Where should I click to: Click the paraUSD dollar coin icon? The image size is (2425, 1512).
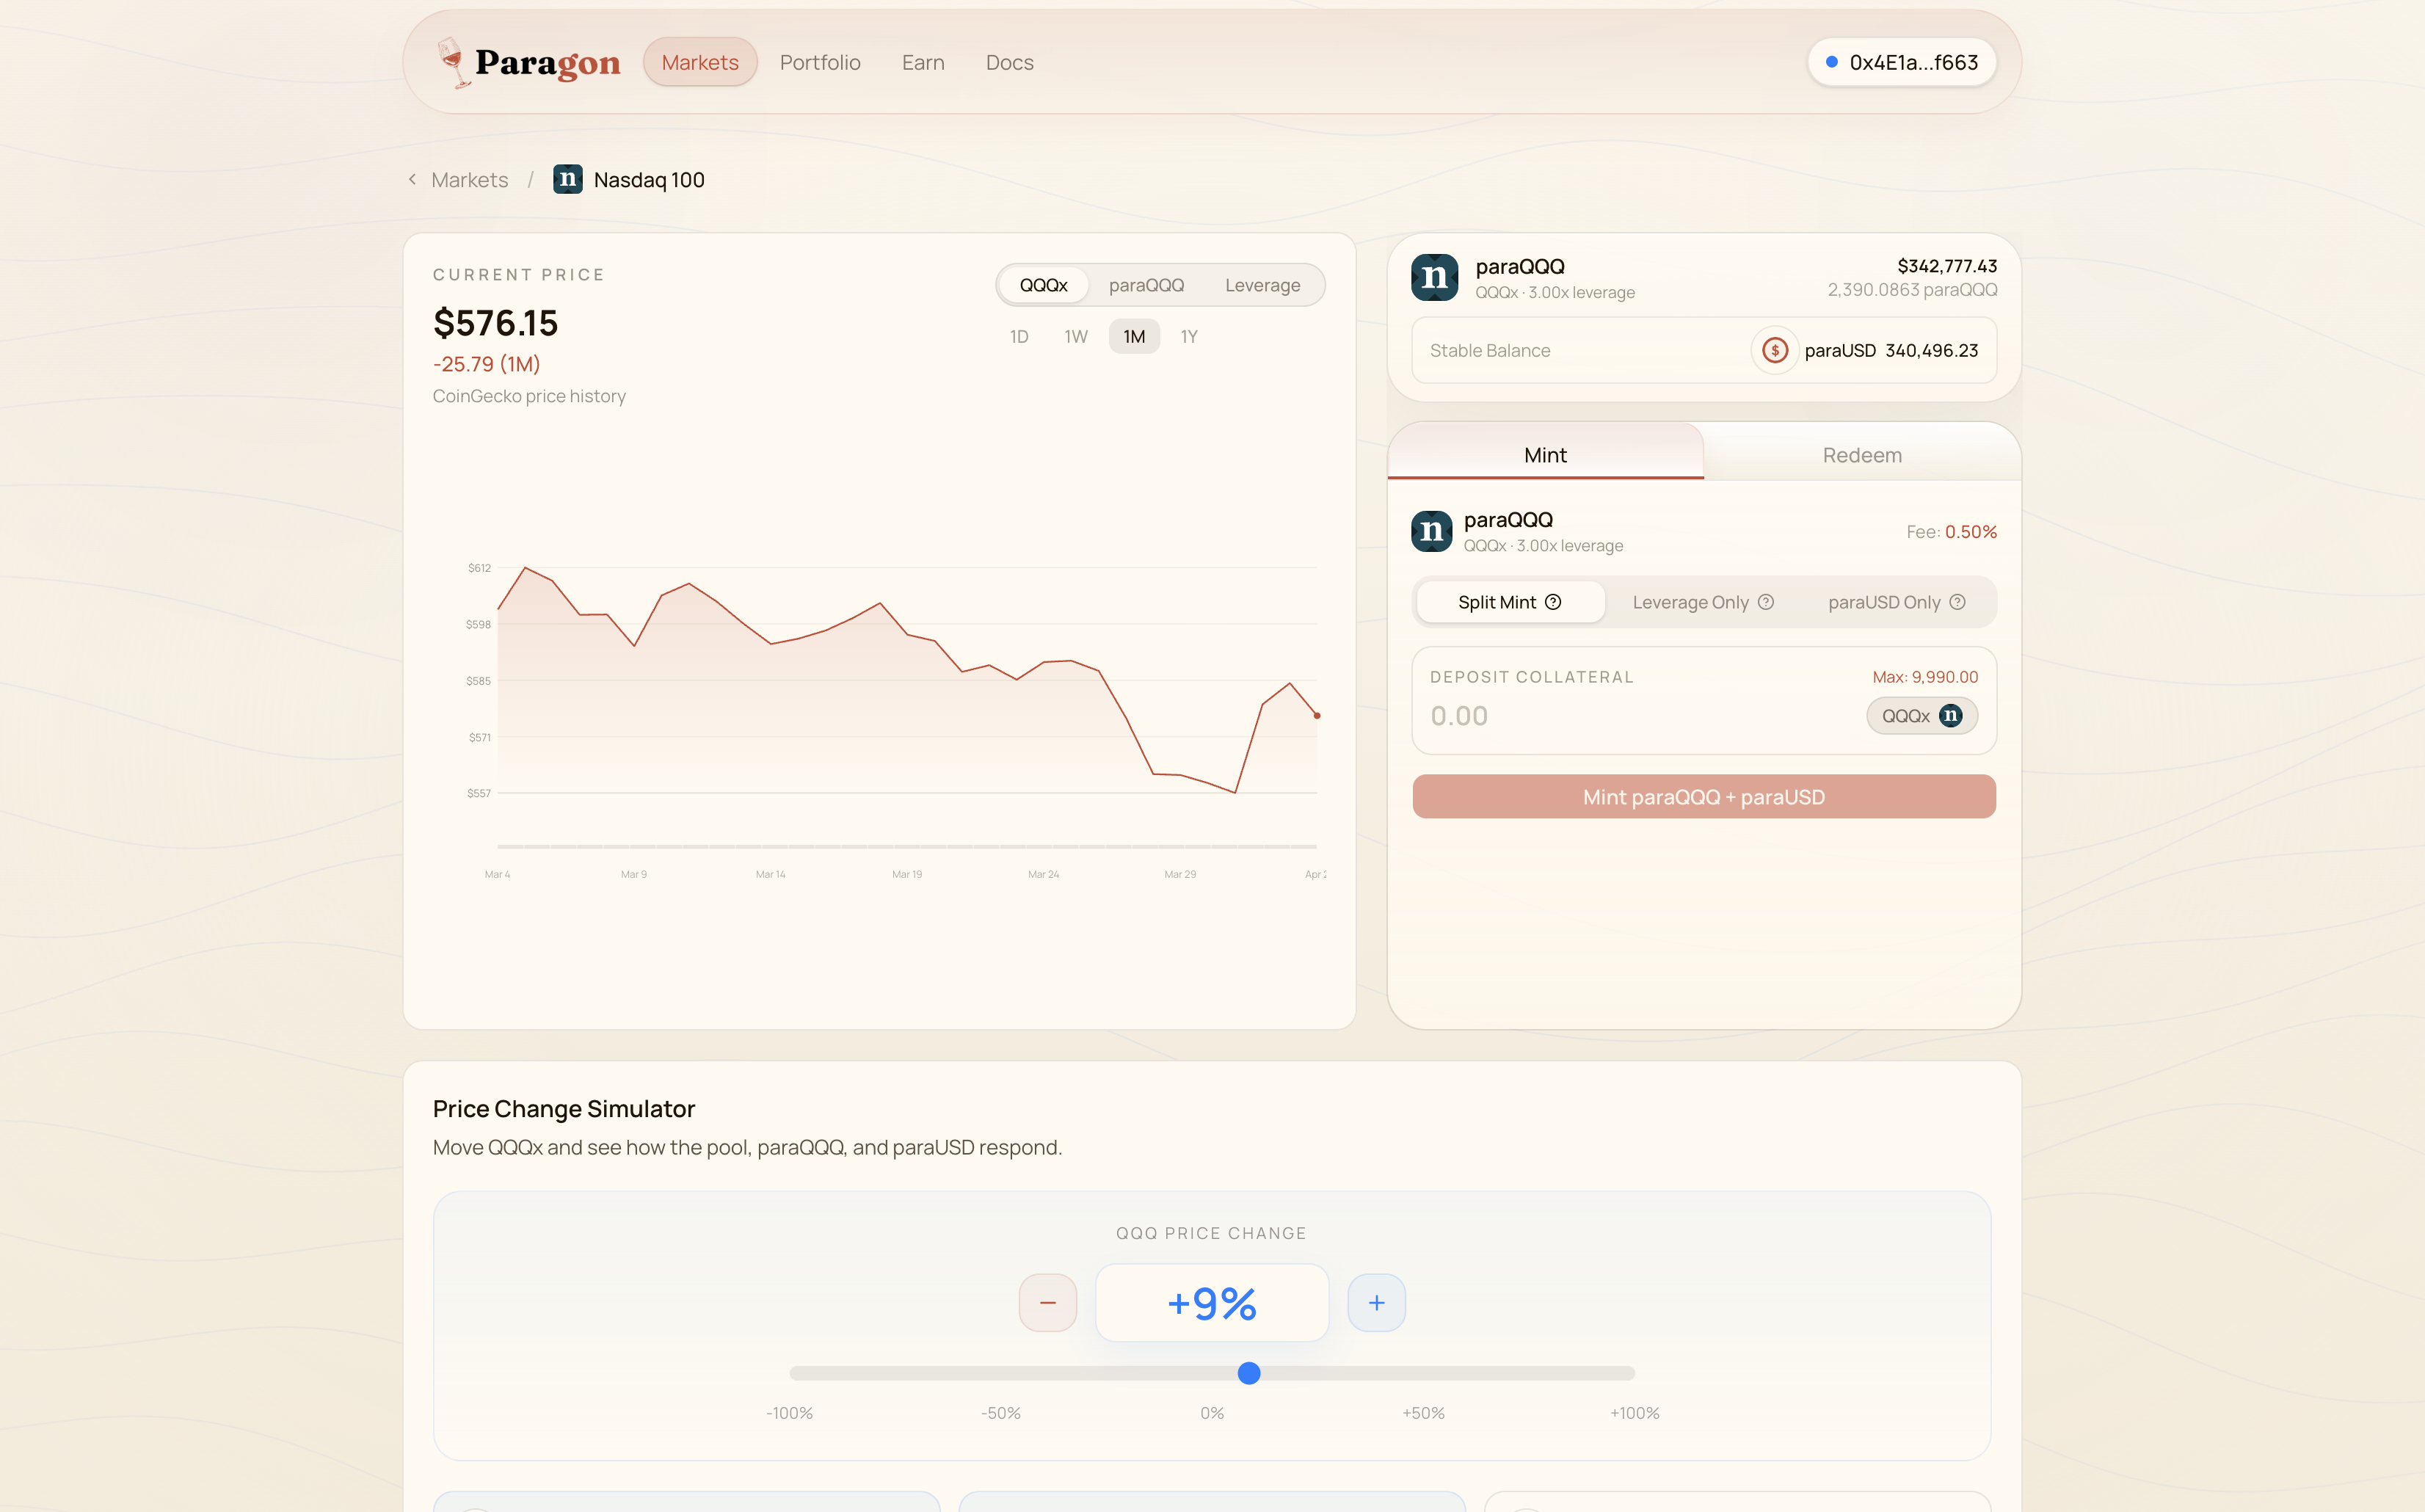[1775, 350]
